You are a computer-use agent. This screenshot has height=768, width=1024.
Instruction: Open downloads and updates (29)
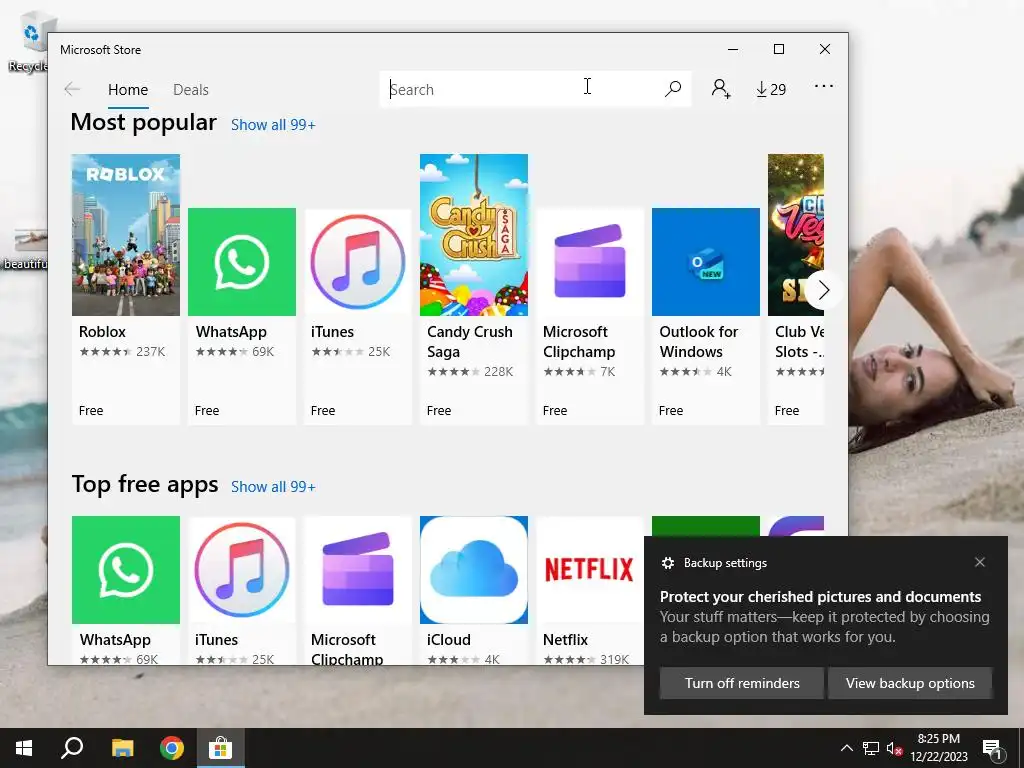coord(771,89)
